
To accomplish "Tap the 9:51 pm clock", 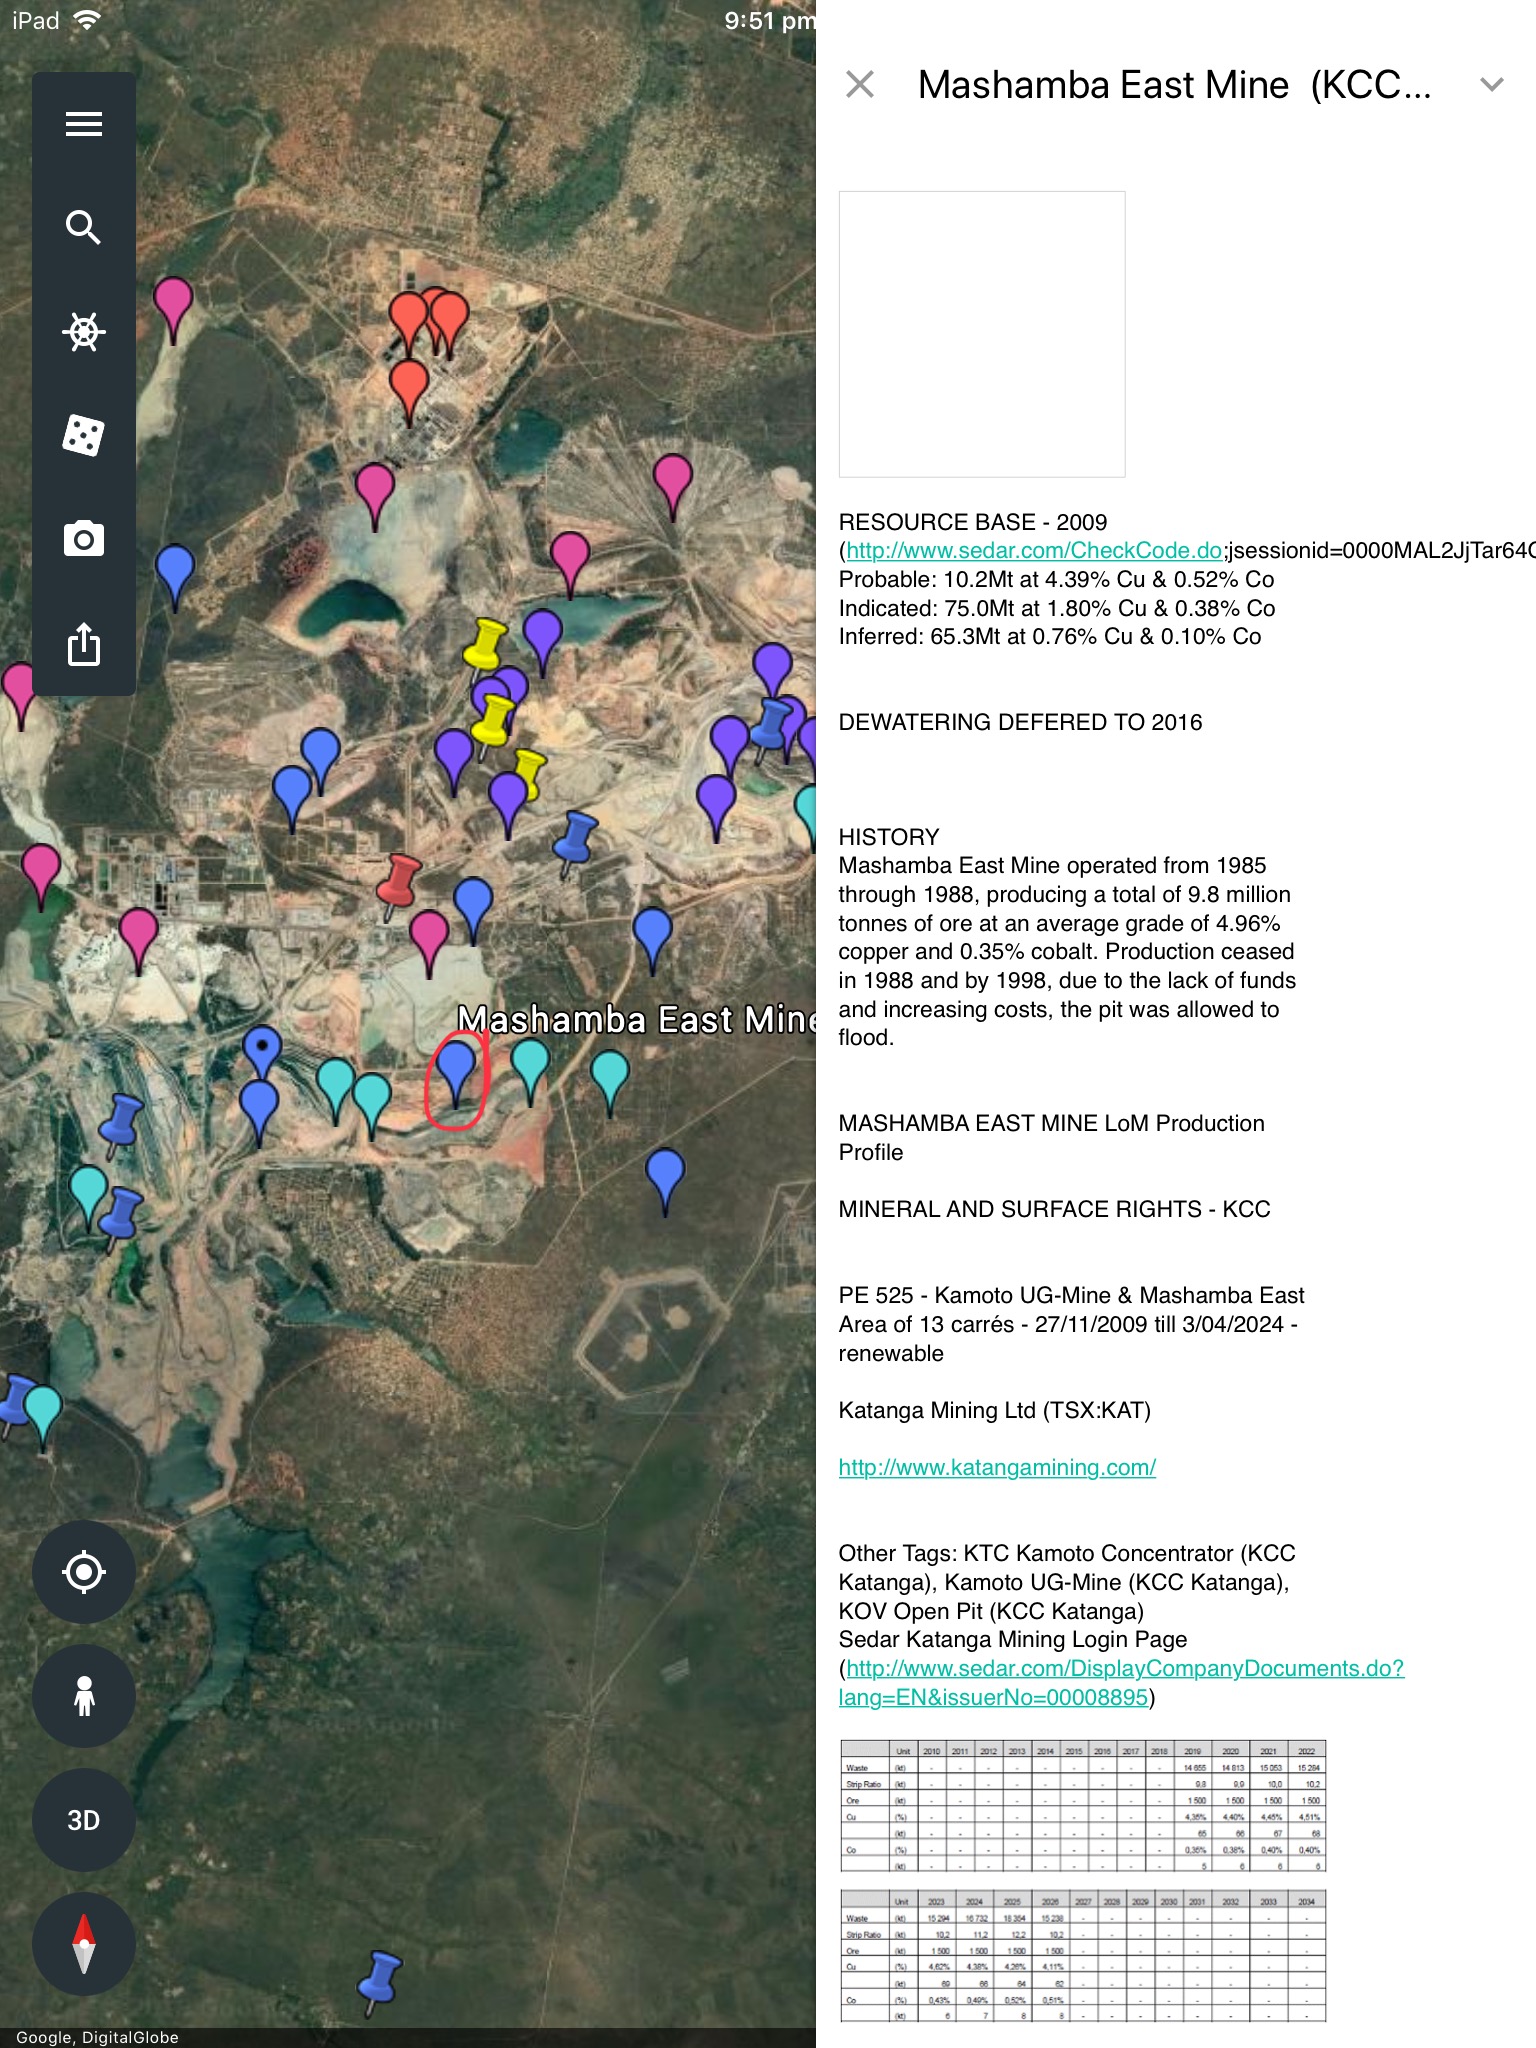I will (769, 21).
